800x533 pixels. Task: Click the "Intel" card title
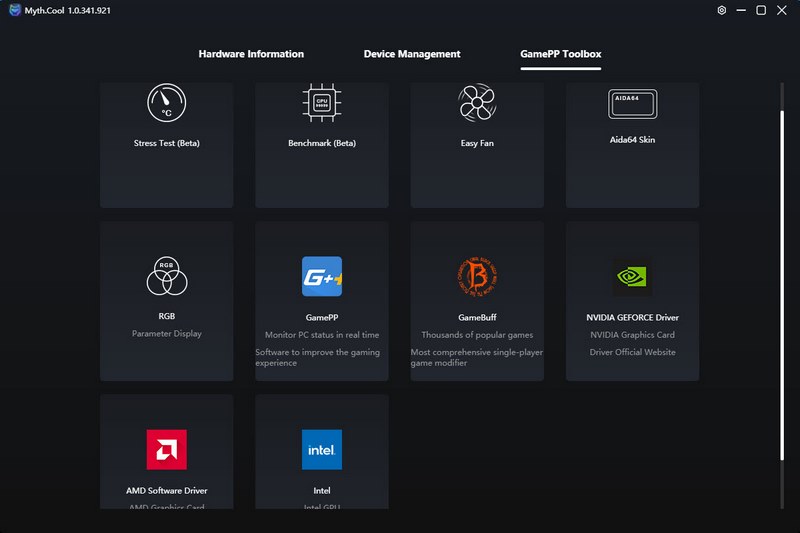[321, 491]
